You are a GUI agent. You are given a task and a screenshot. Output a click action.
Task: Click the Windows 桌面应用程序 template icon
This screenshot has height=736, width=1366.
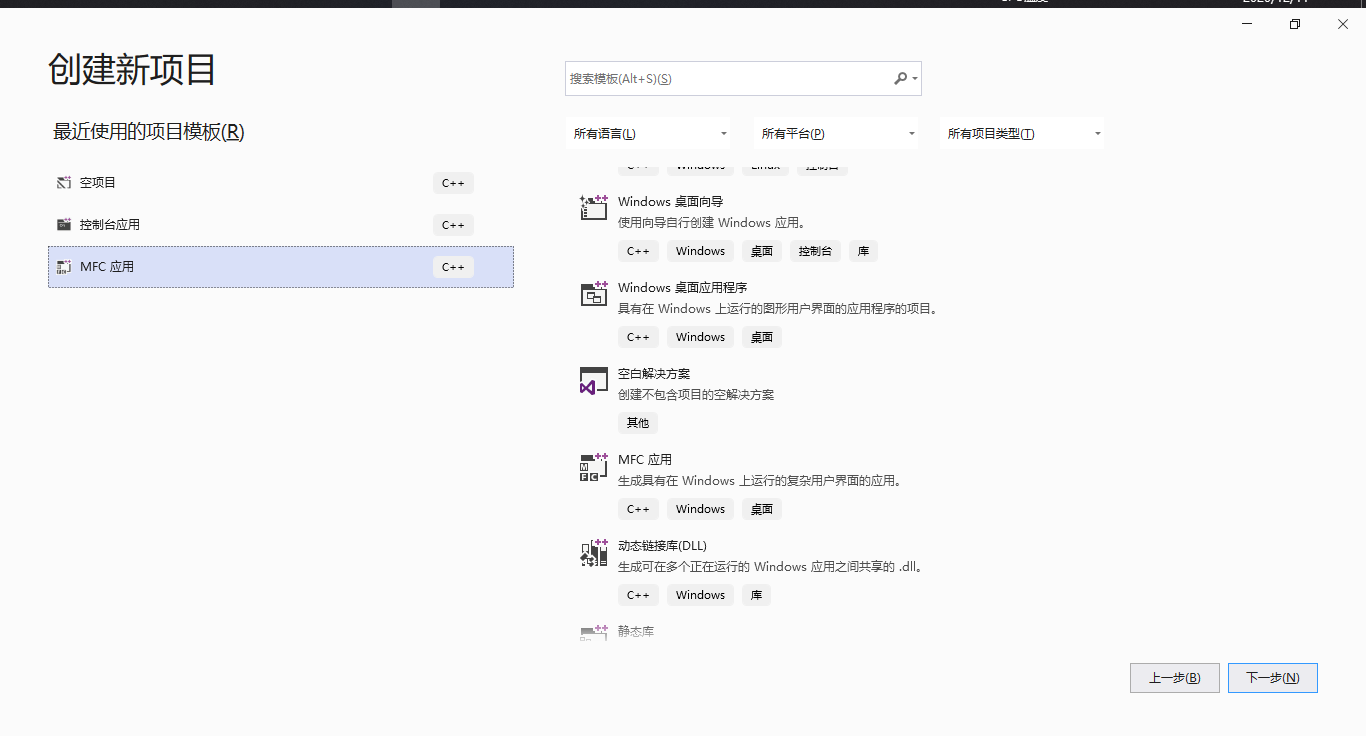[594, 294]
